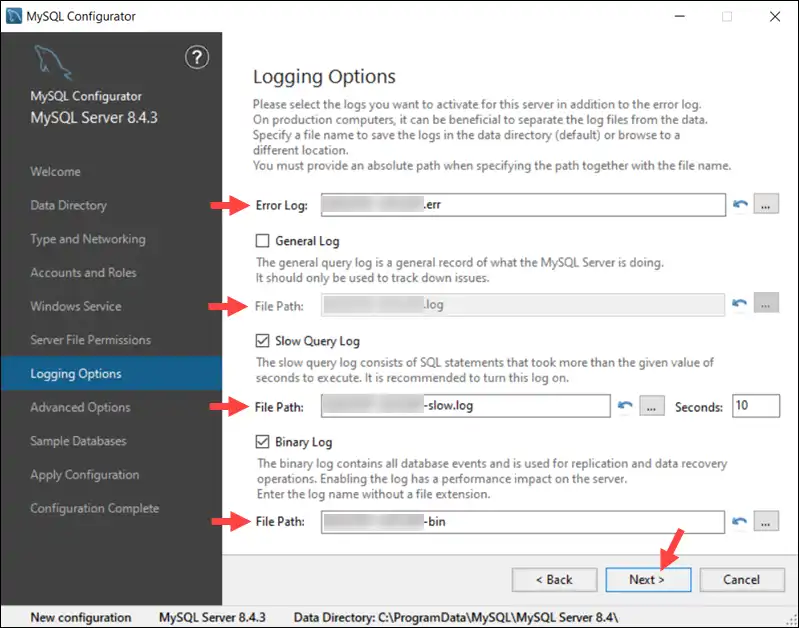This screenshot has width=799, height=628.
Task: Click into the Error Log path field
Action: pos(523,204)
